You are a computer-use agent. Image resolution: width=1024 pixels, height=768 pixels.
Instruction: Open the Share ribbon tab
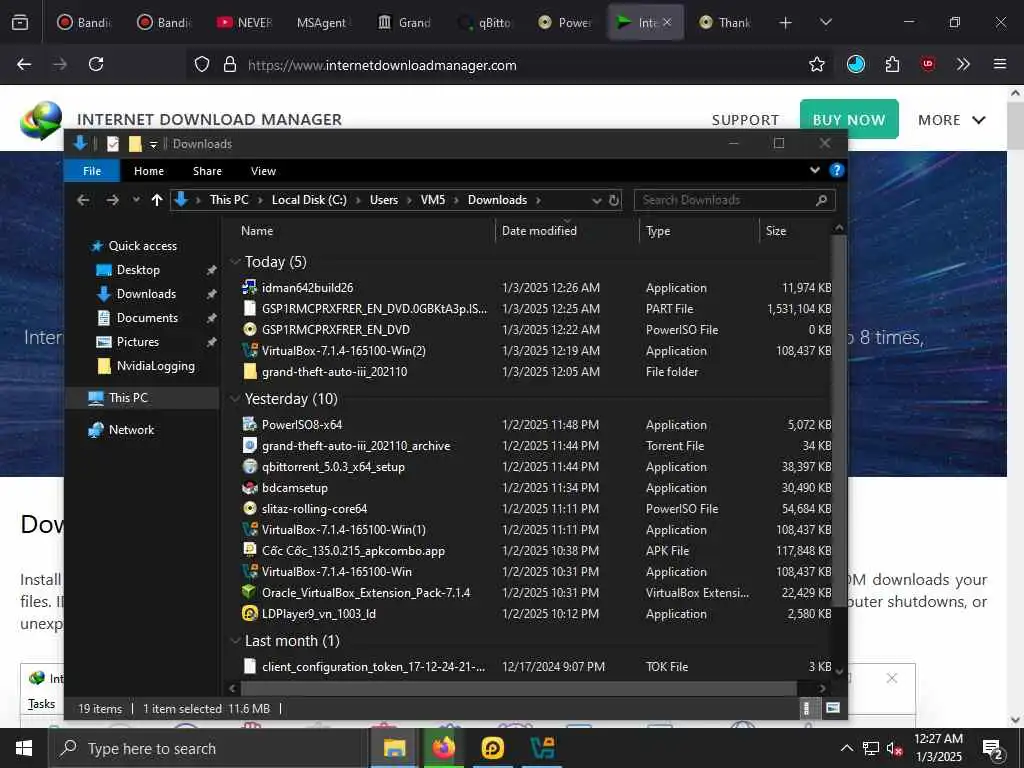(207, 171)
